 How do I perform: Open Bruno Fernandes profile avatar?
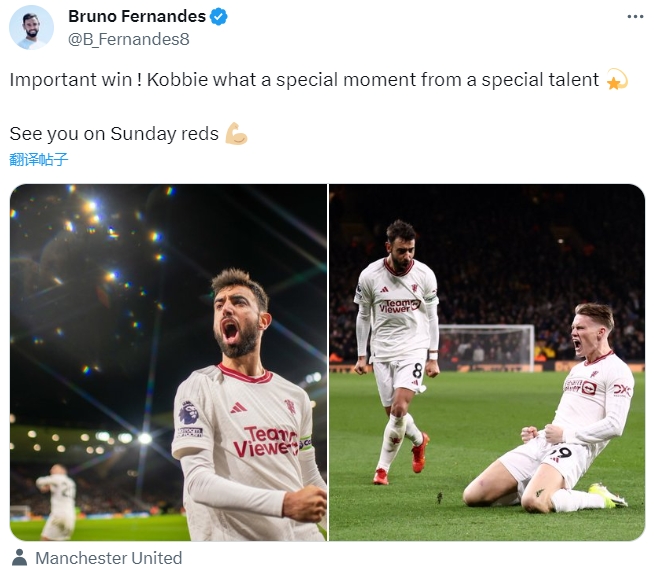click(x=31, y=28)
